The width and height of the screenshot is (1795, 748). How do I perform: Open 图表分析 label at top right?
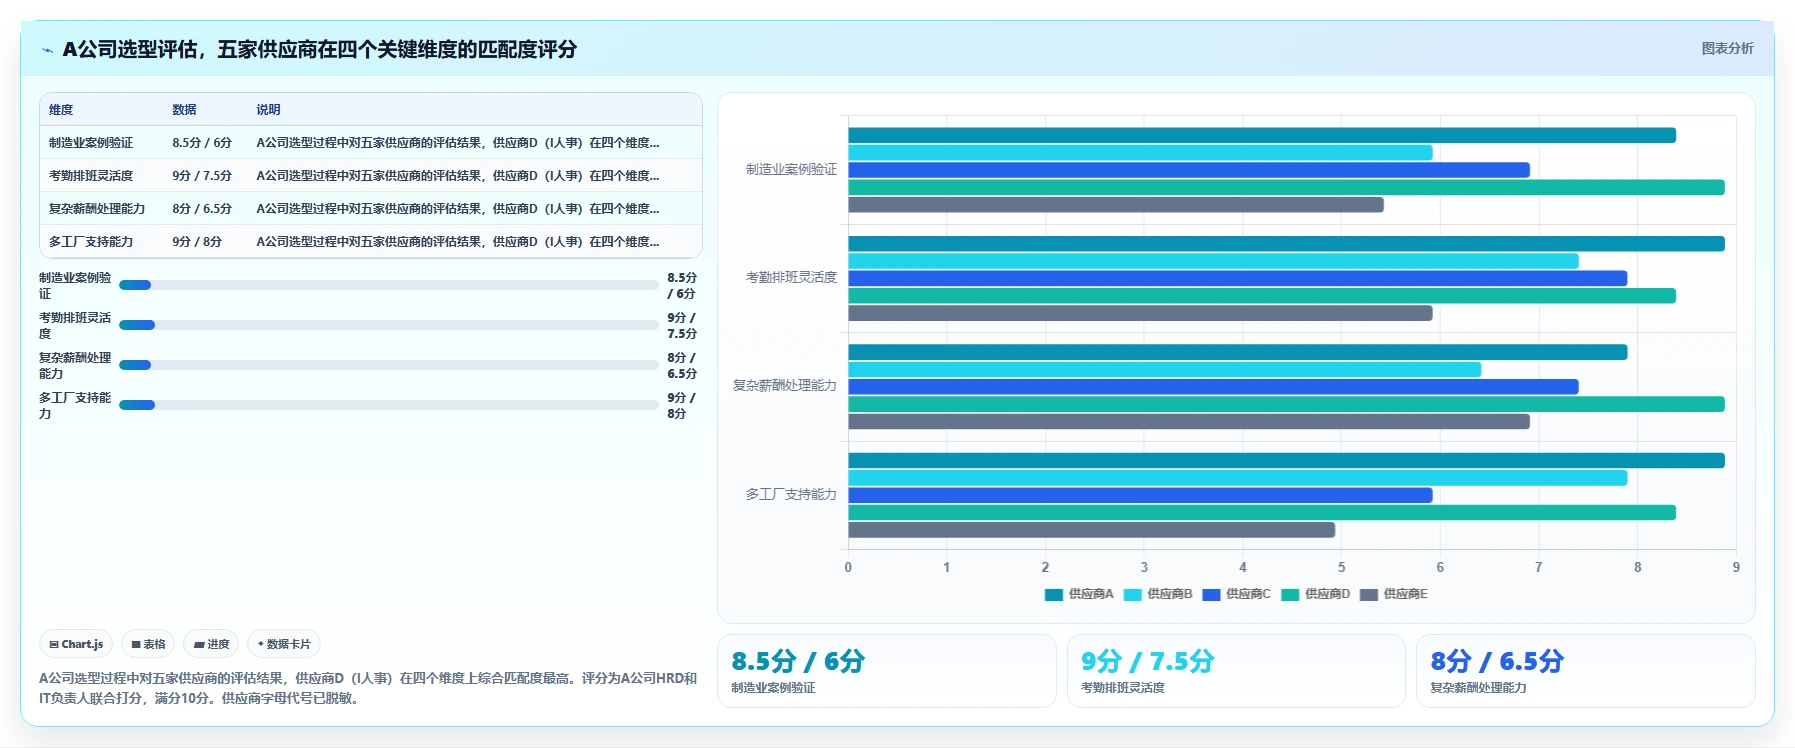point(1727,48)
